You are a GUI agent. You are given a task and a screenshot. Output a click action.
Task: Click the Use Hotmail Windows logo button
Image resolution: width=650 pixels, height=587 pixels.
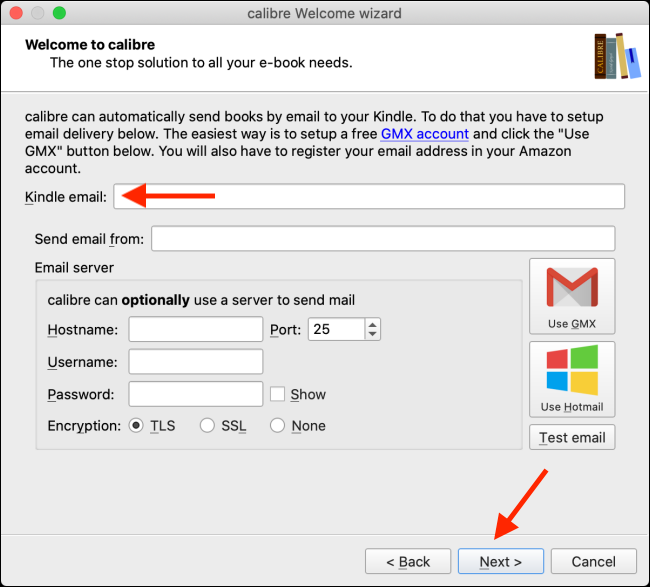[x=572, y=379]
